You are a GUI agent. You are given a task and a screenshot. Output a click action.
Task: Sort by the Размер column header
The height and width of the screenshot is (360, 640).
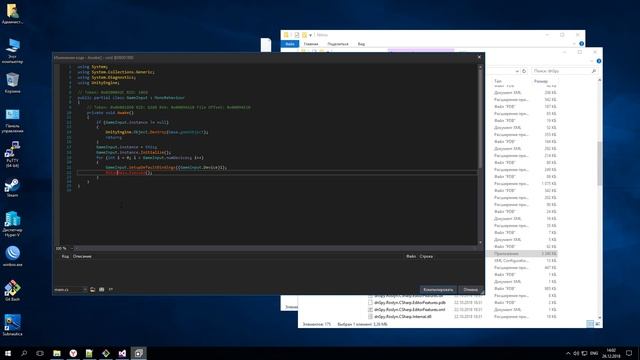(x=541, y=81)
